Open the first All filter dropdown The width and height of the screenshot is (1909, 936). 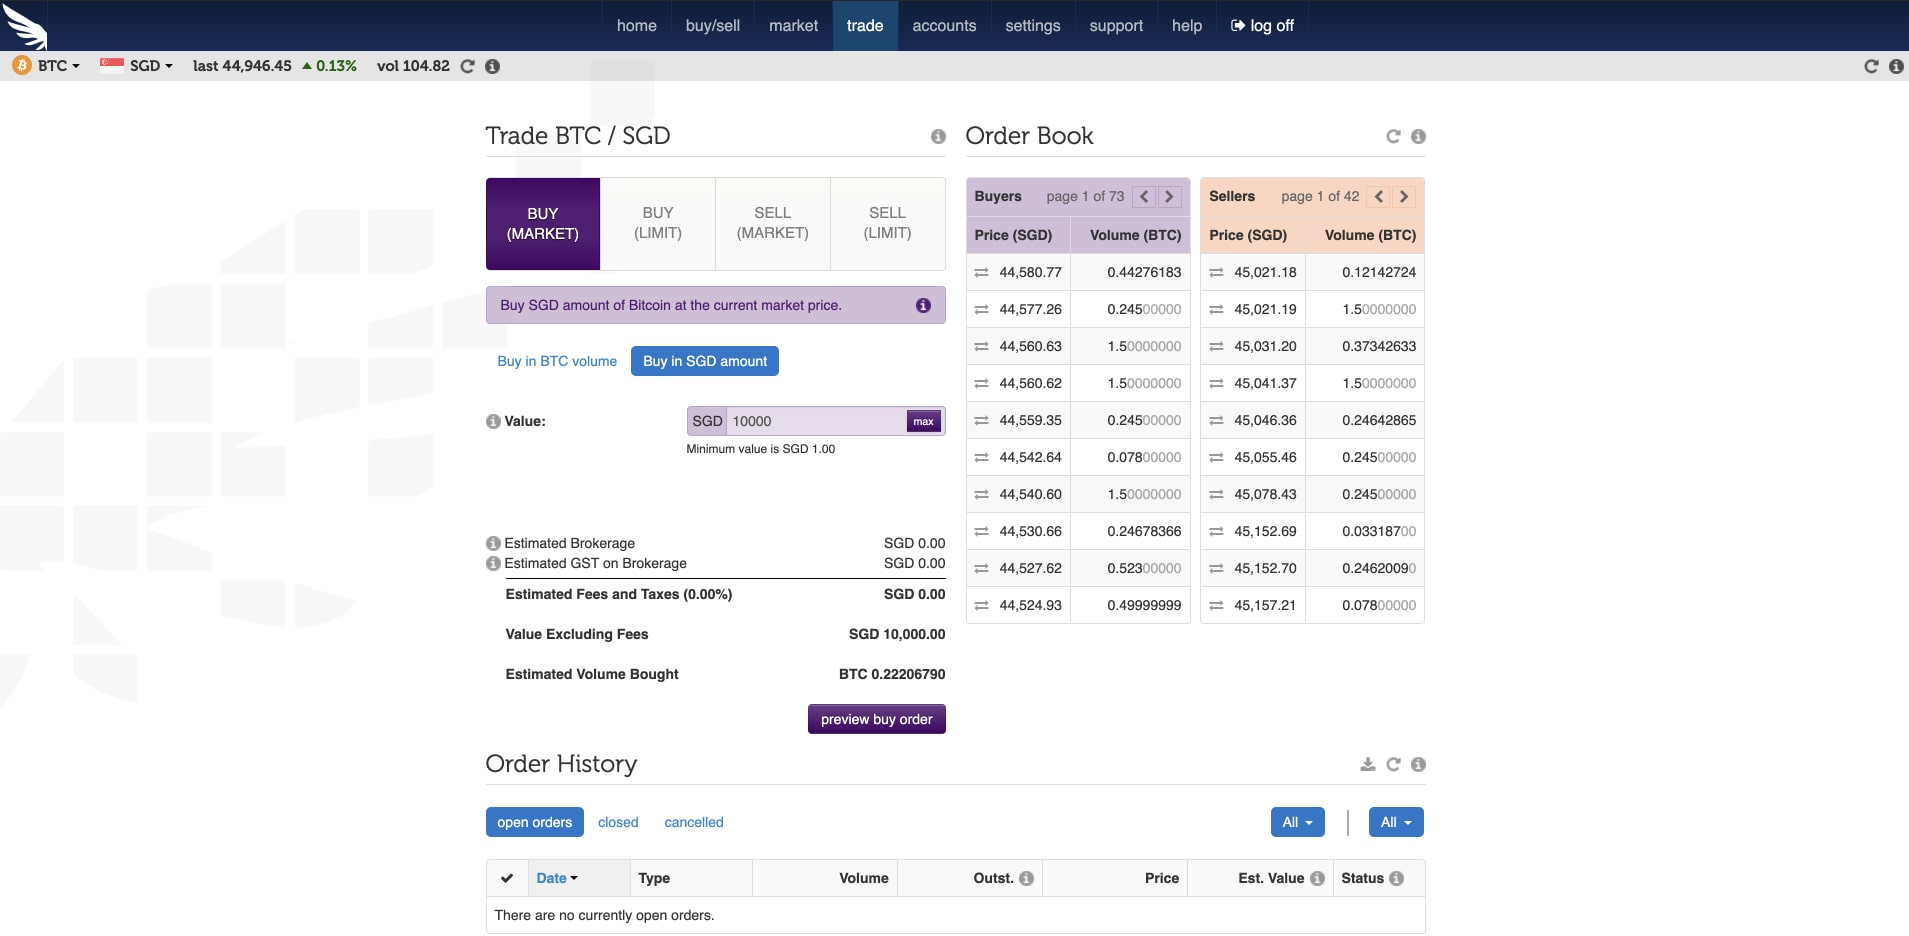[1297, 822]
